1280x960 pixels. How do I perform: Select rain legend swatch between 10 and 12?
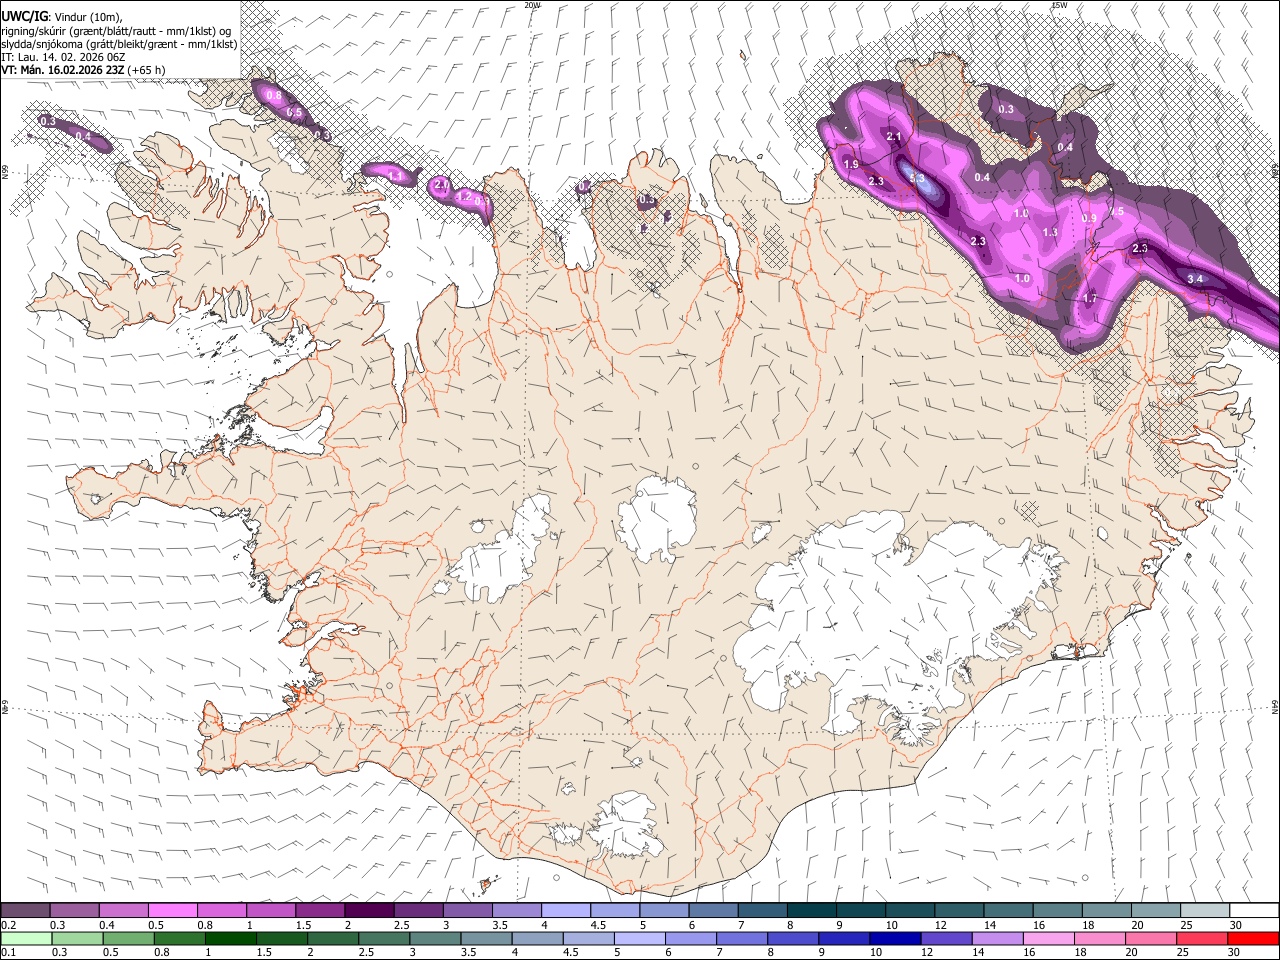click(894, 938)
